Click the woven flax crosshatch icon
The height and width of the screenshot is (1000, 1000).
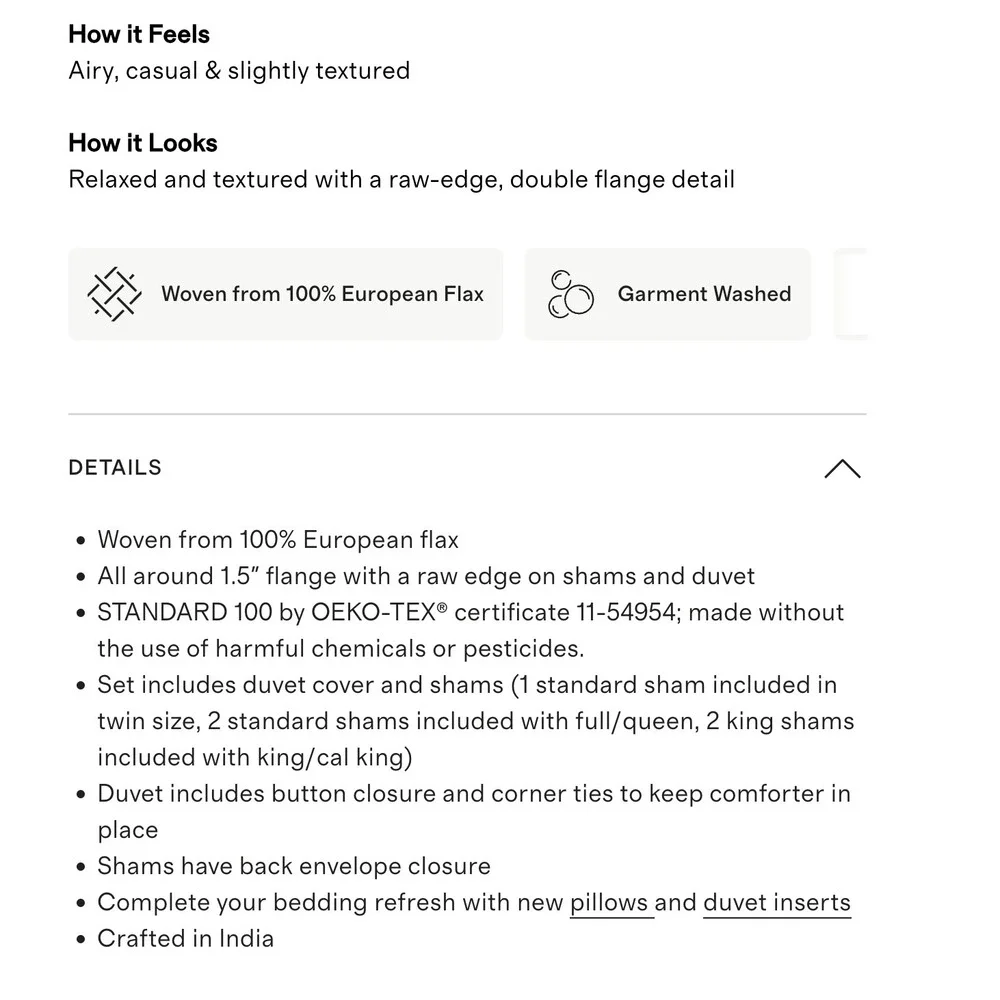pyautogui.click(x=114, y=294)
